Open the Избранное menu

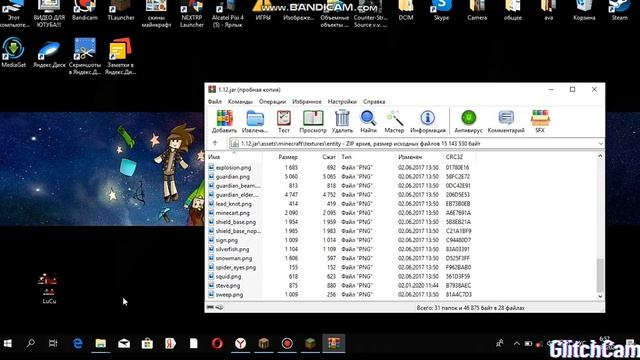[307, 102]
